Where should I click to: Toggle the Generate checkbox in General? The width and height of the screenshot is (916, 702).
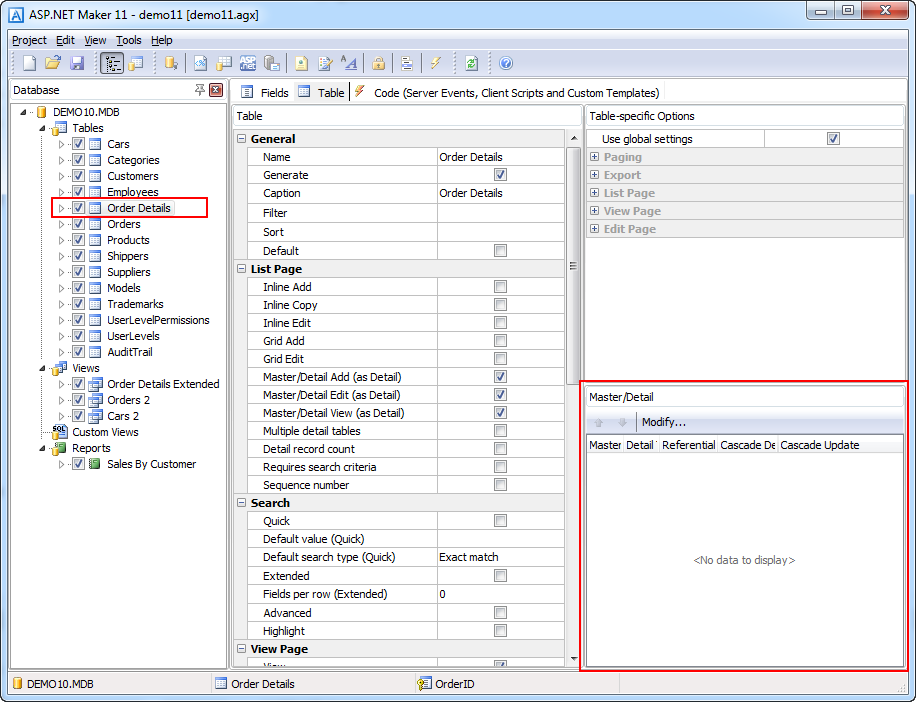coord(500,175)
